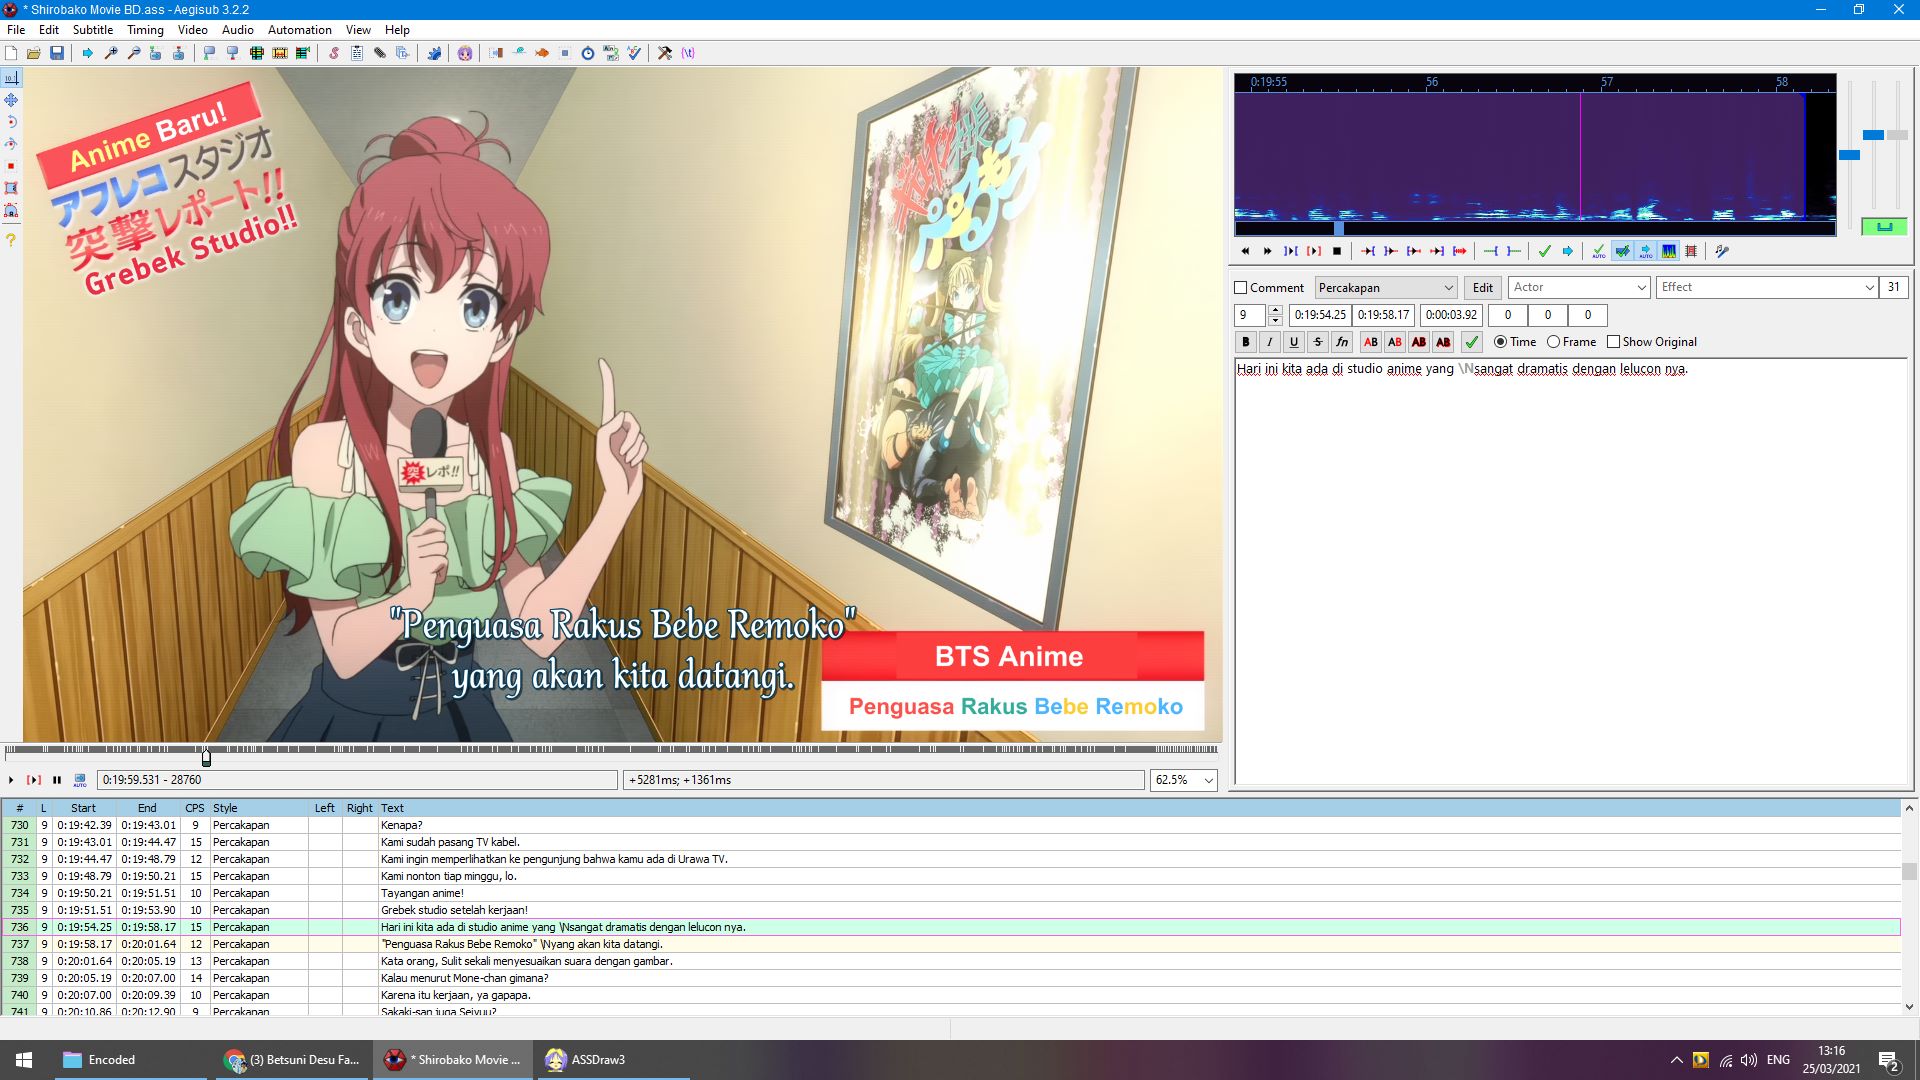Image resolution: width=1920 pixels, height=1080 pixels.
Task: Open the Styling Assistant
Action: [x=519, y=53]
